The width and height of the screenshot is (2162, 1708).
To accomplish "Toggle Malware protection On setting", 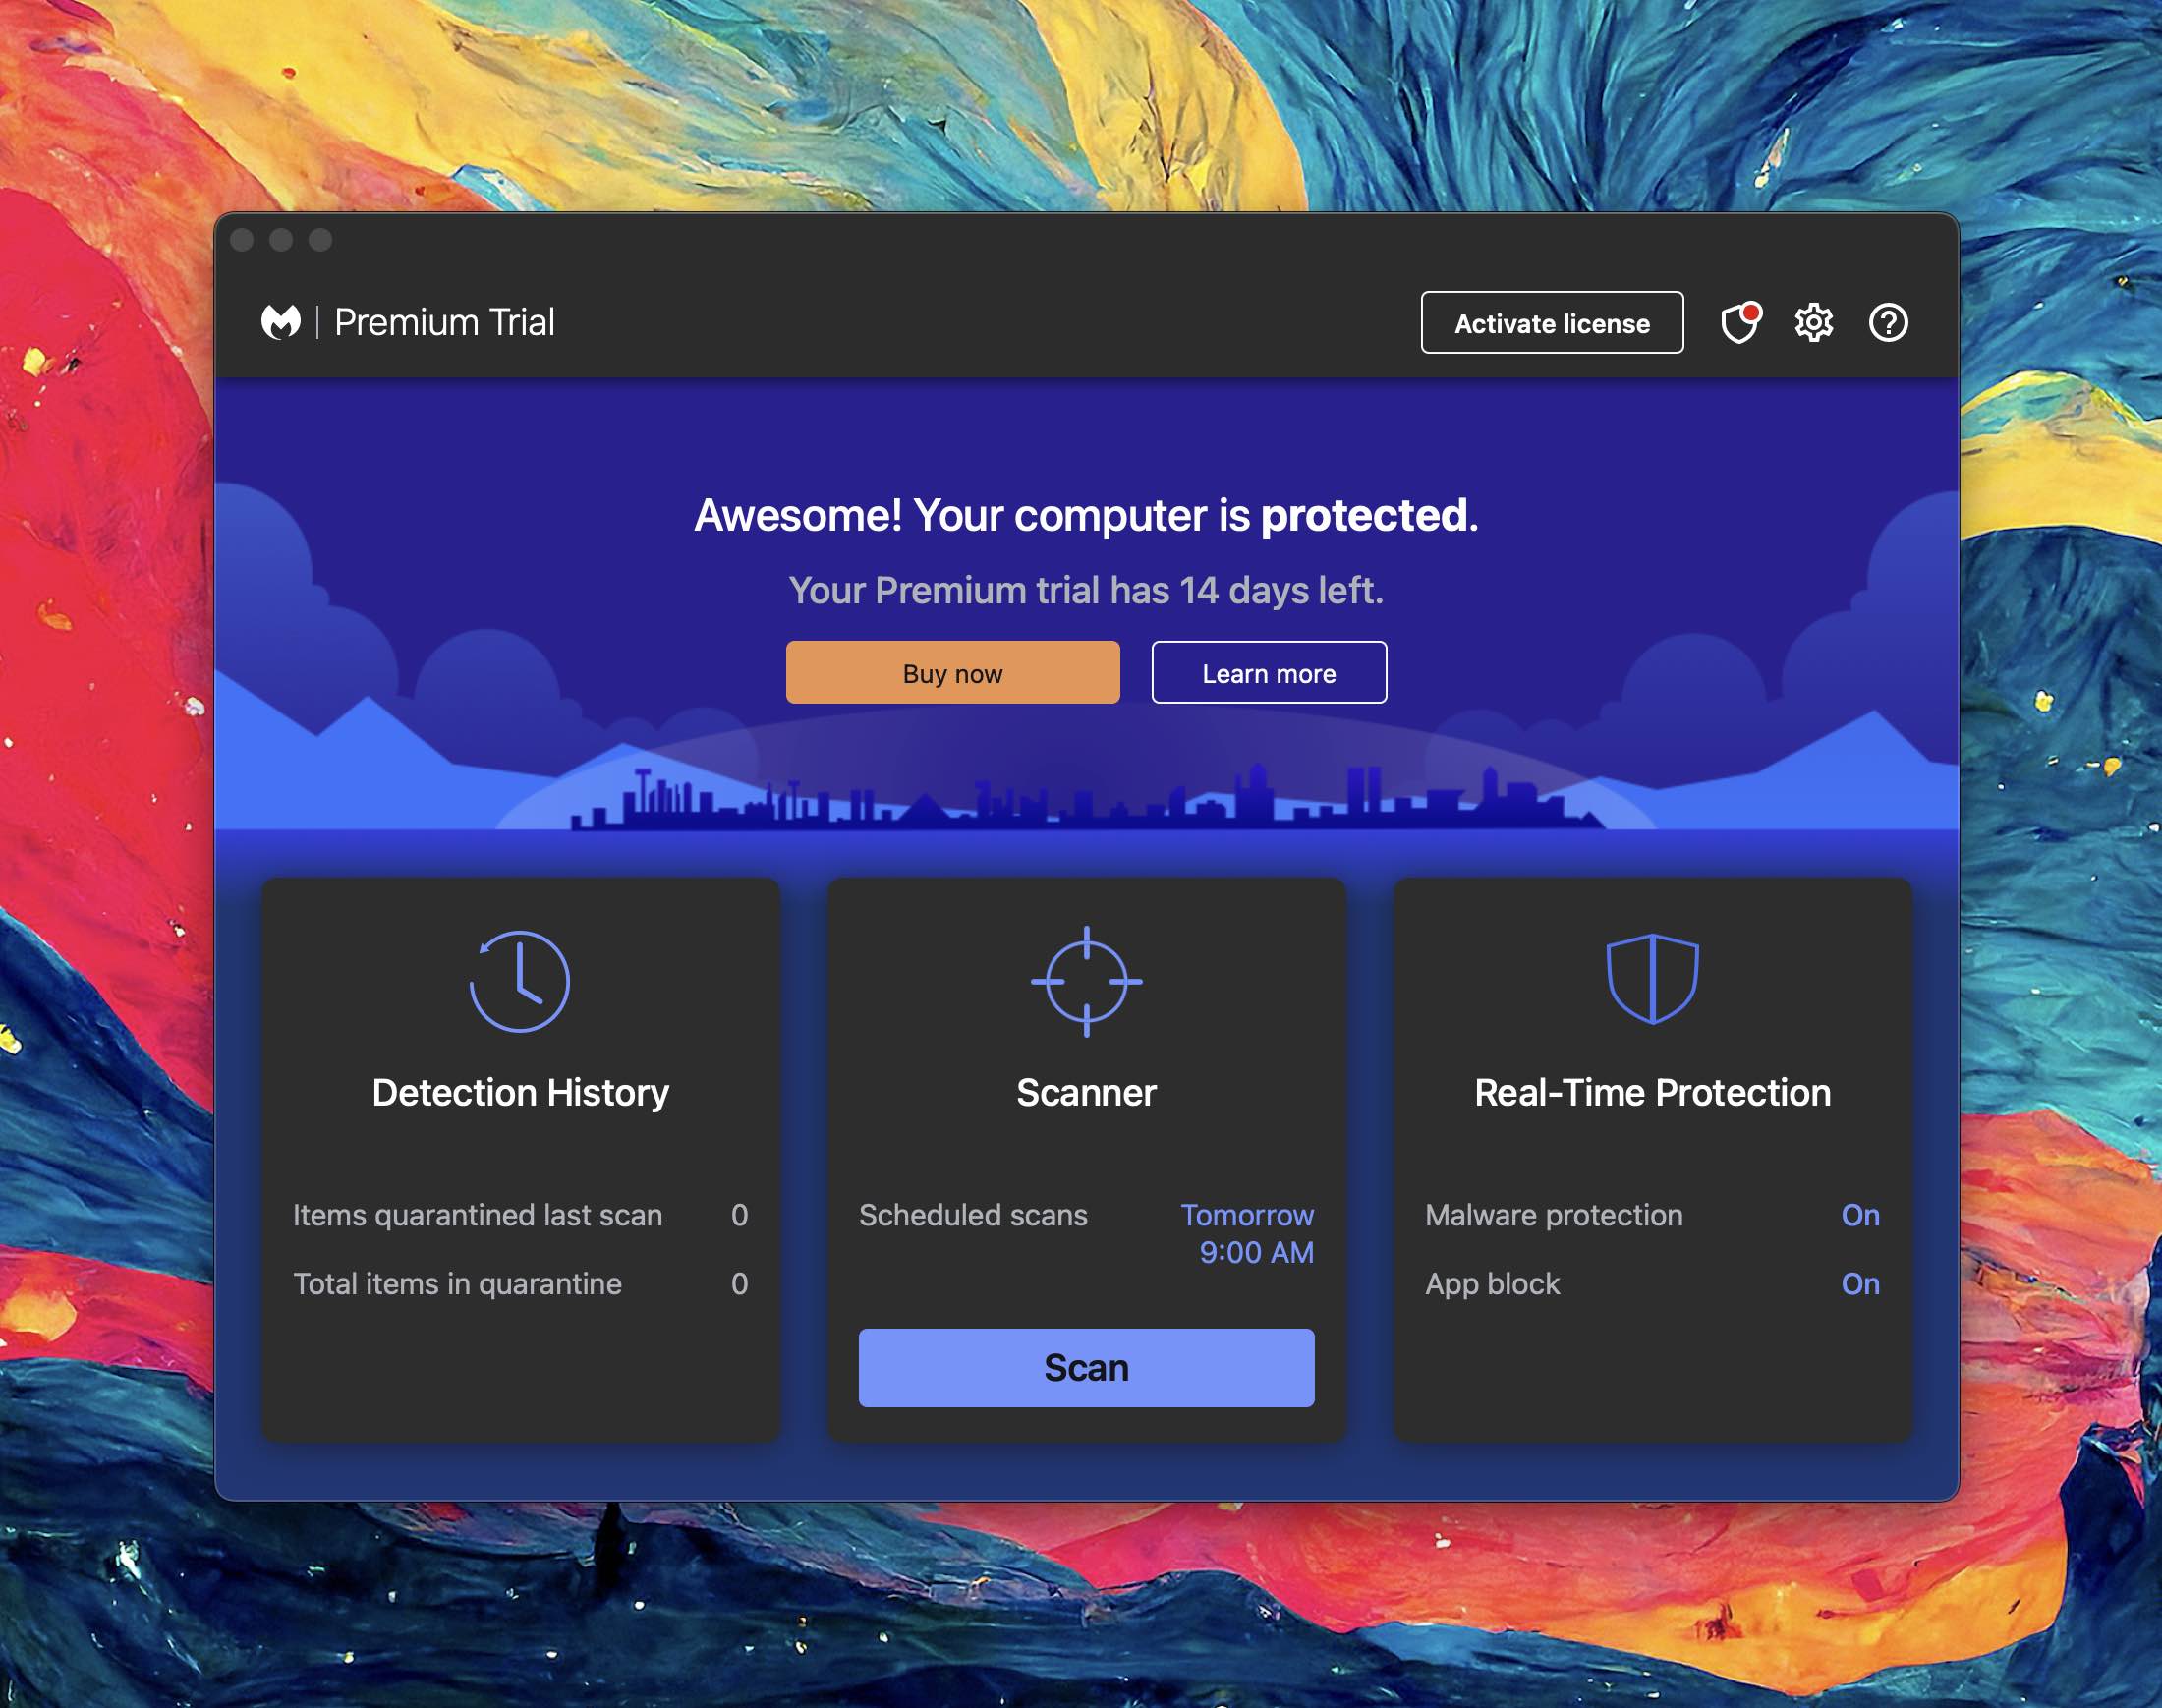I will (1860, 1215).
